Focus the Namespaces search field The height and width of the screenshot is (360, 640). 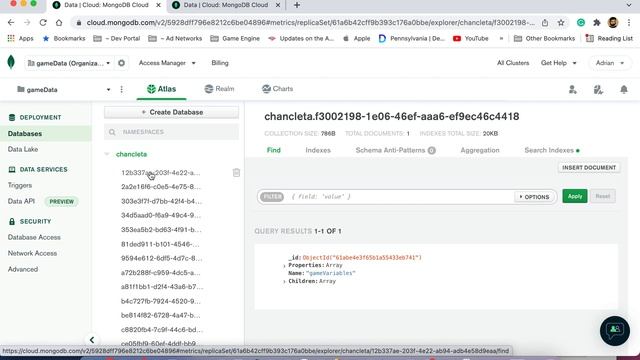171,132
